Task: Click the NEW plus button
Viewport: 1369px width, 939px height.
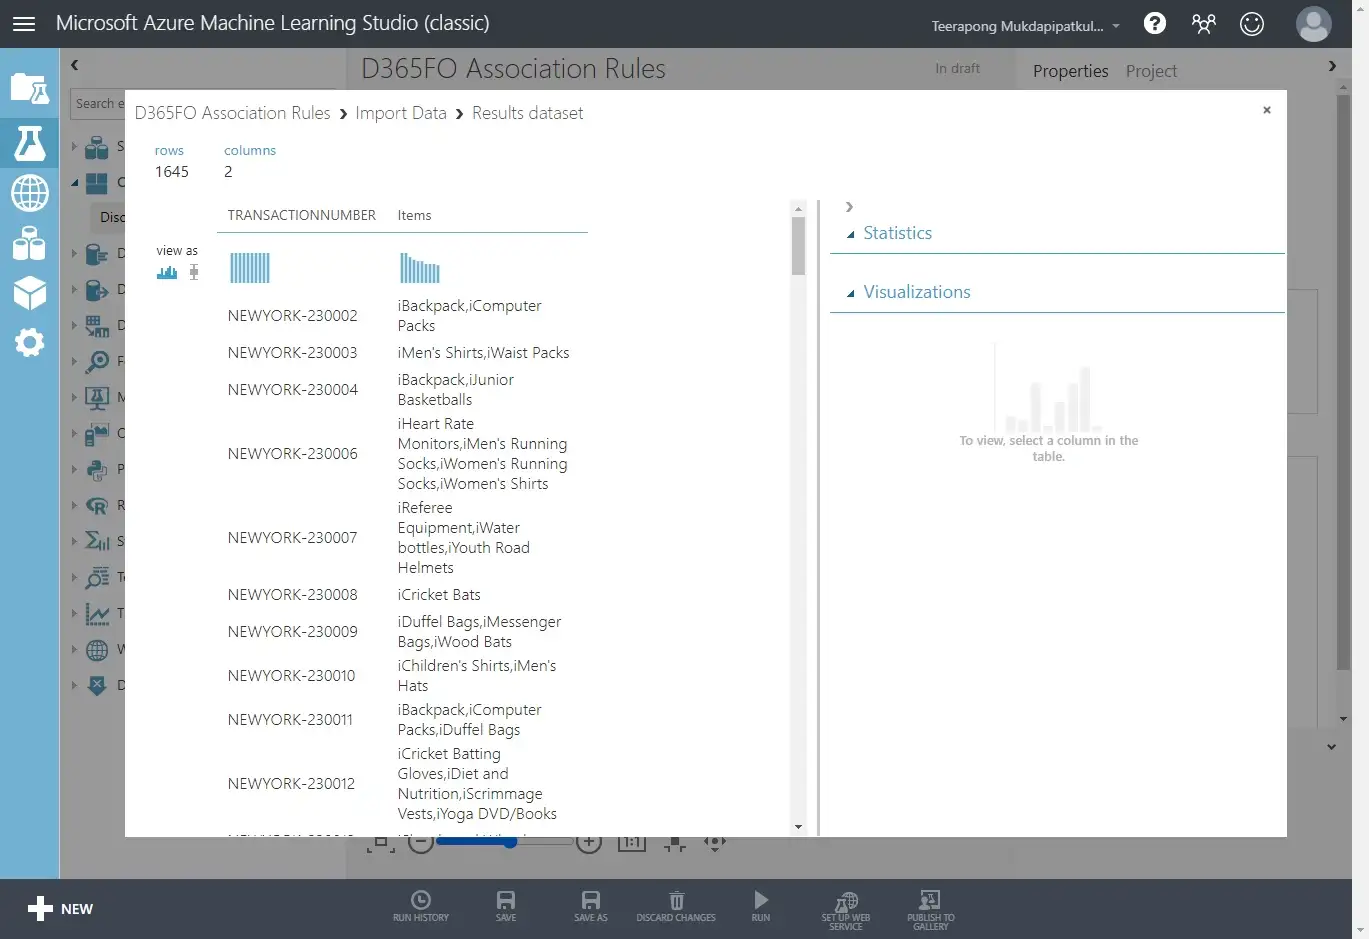Action: click(60, 908)
